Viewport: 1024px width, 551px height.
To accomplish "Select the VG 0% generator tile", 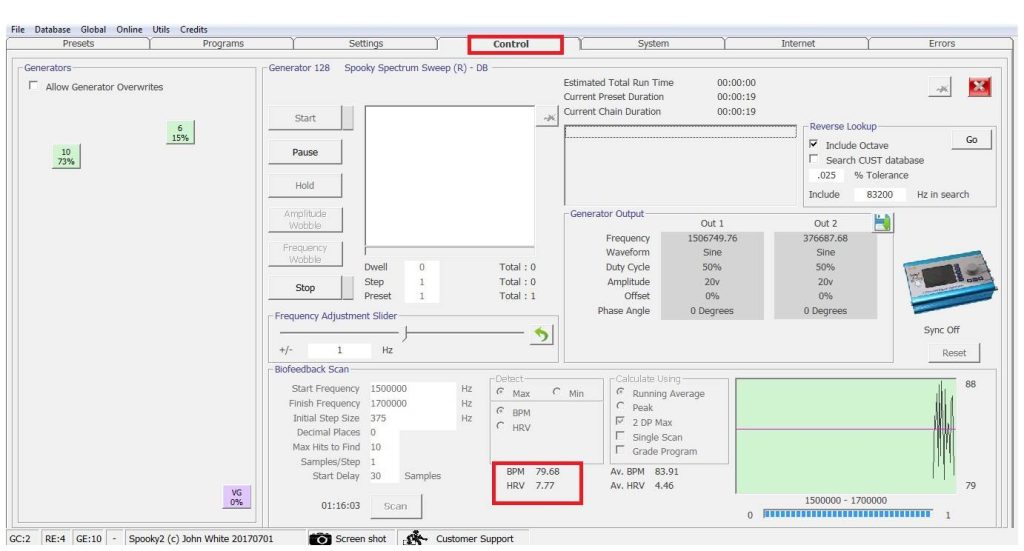I will [x=236, y=497].
